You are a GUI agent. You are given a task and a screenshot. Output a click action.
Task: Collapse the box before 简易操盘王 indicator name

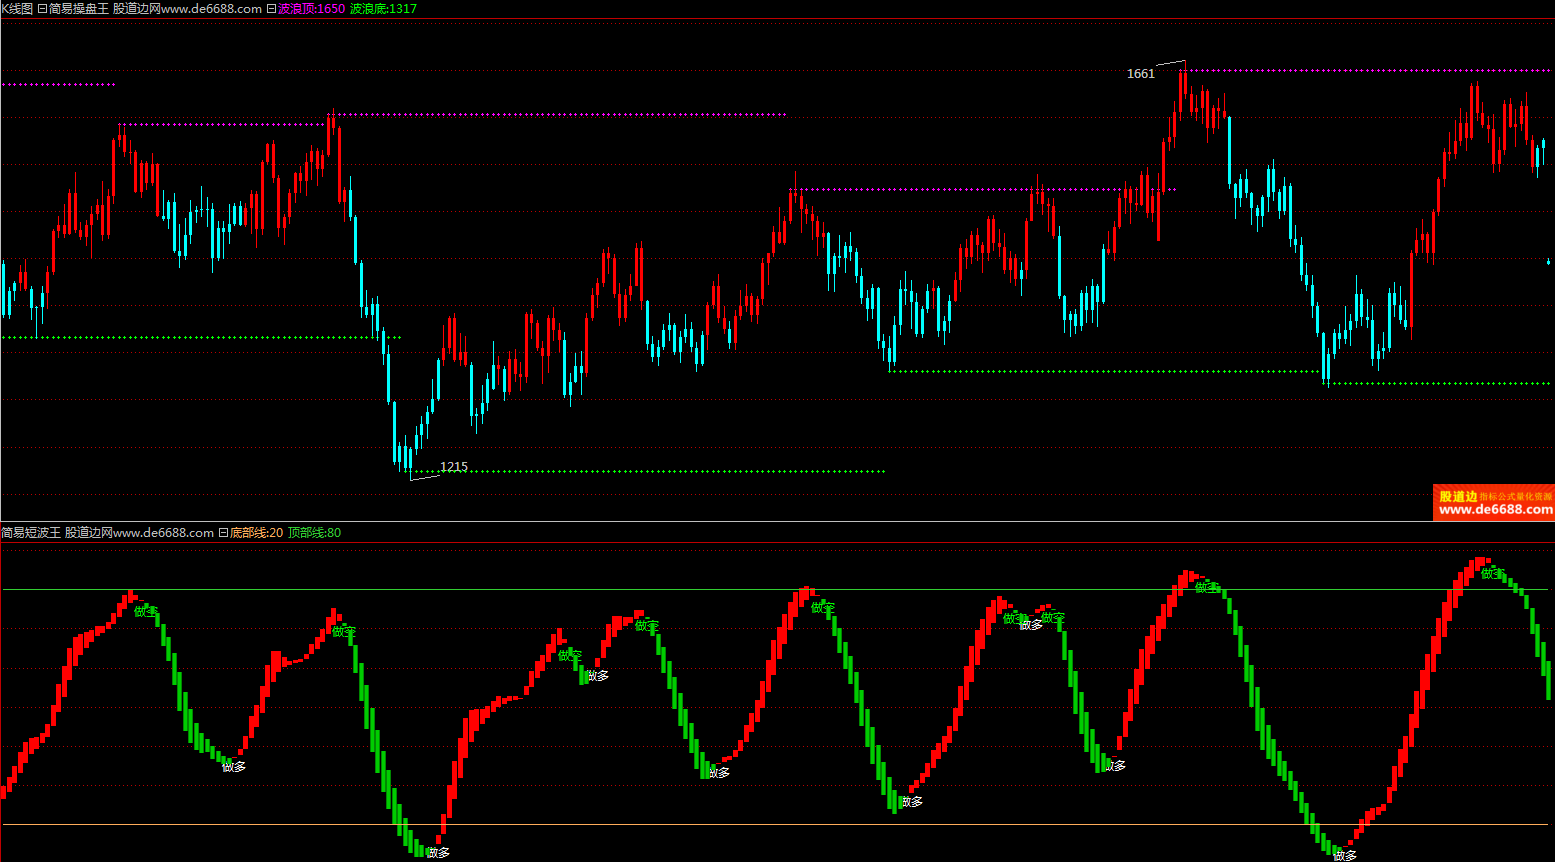[42, 9]
